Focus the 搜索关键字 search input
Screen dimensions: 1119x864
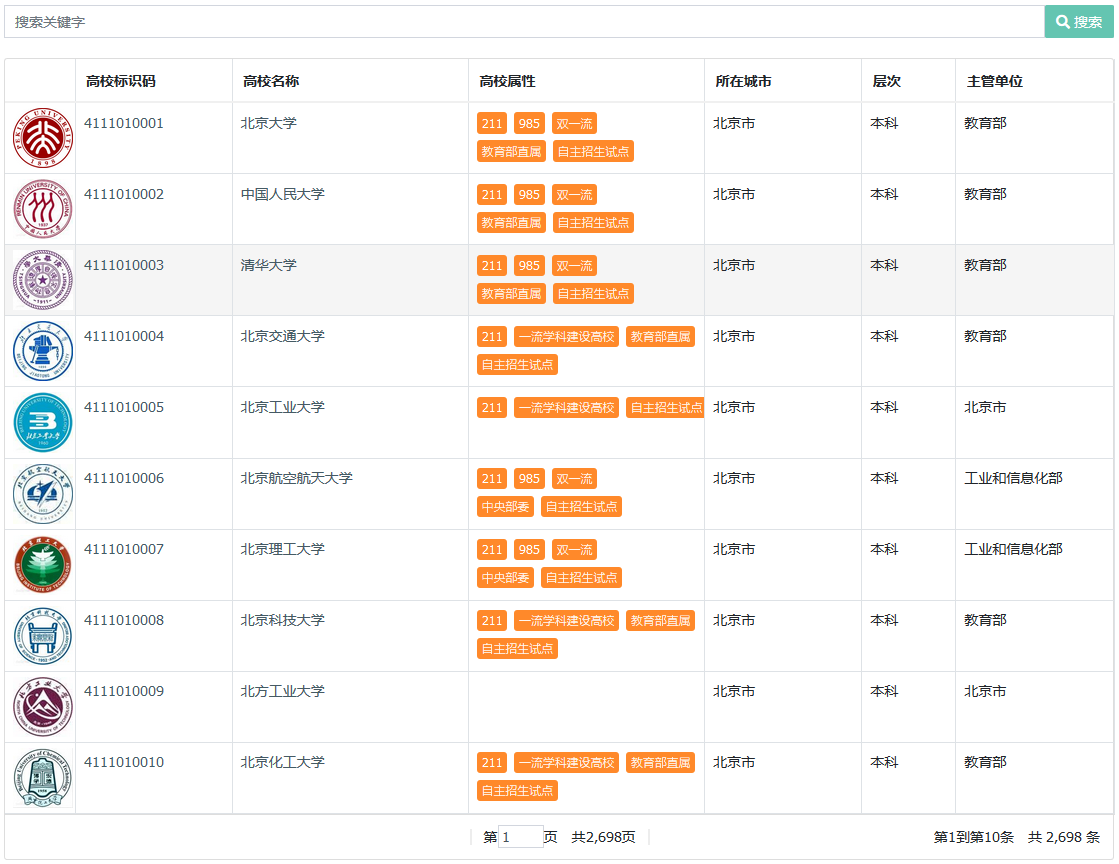click(x=525, y=22)
